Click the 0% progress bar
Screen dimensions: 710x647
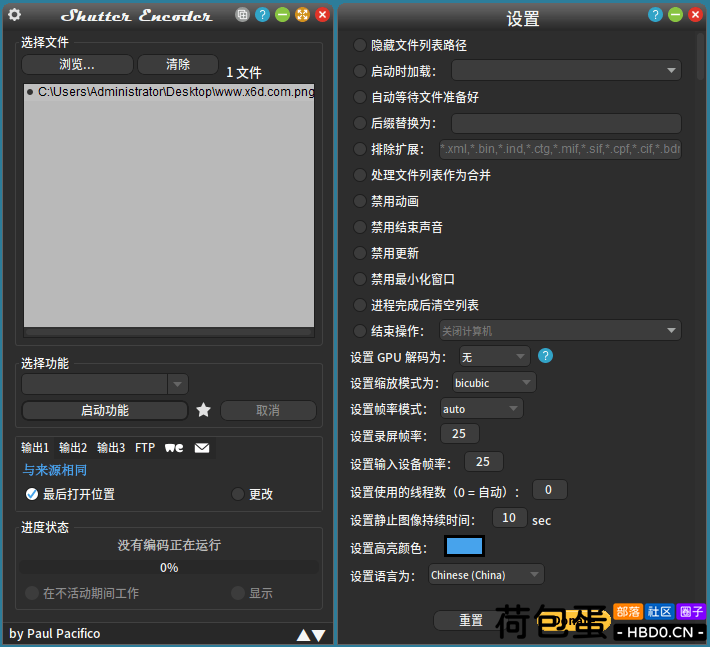click(169, 567)
